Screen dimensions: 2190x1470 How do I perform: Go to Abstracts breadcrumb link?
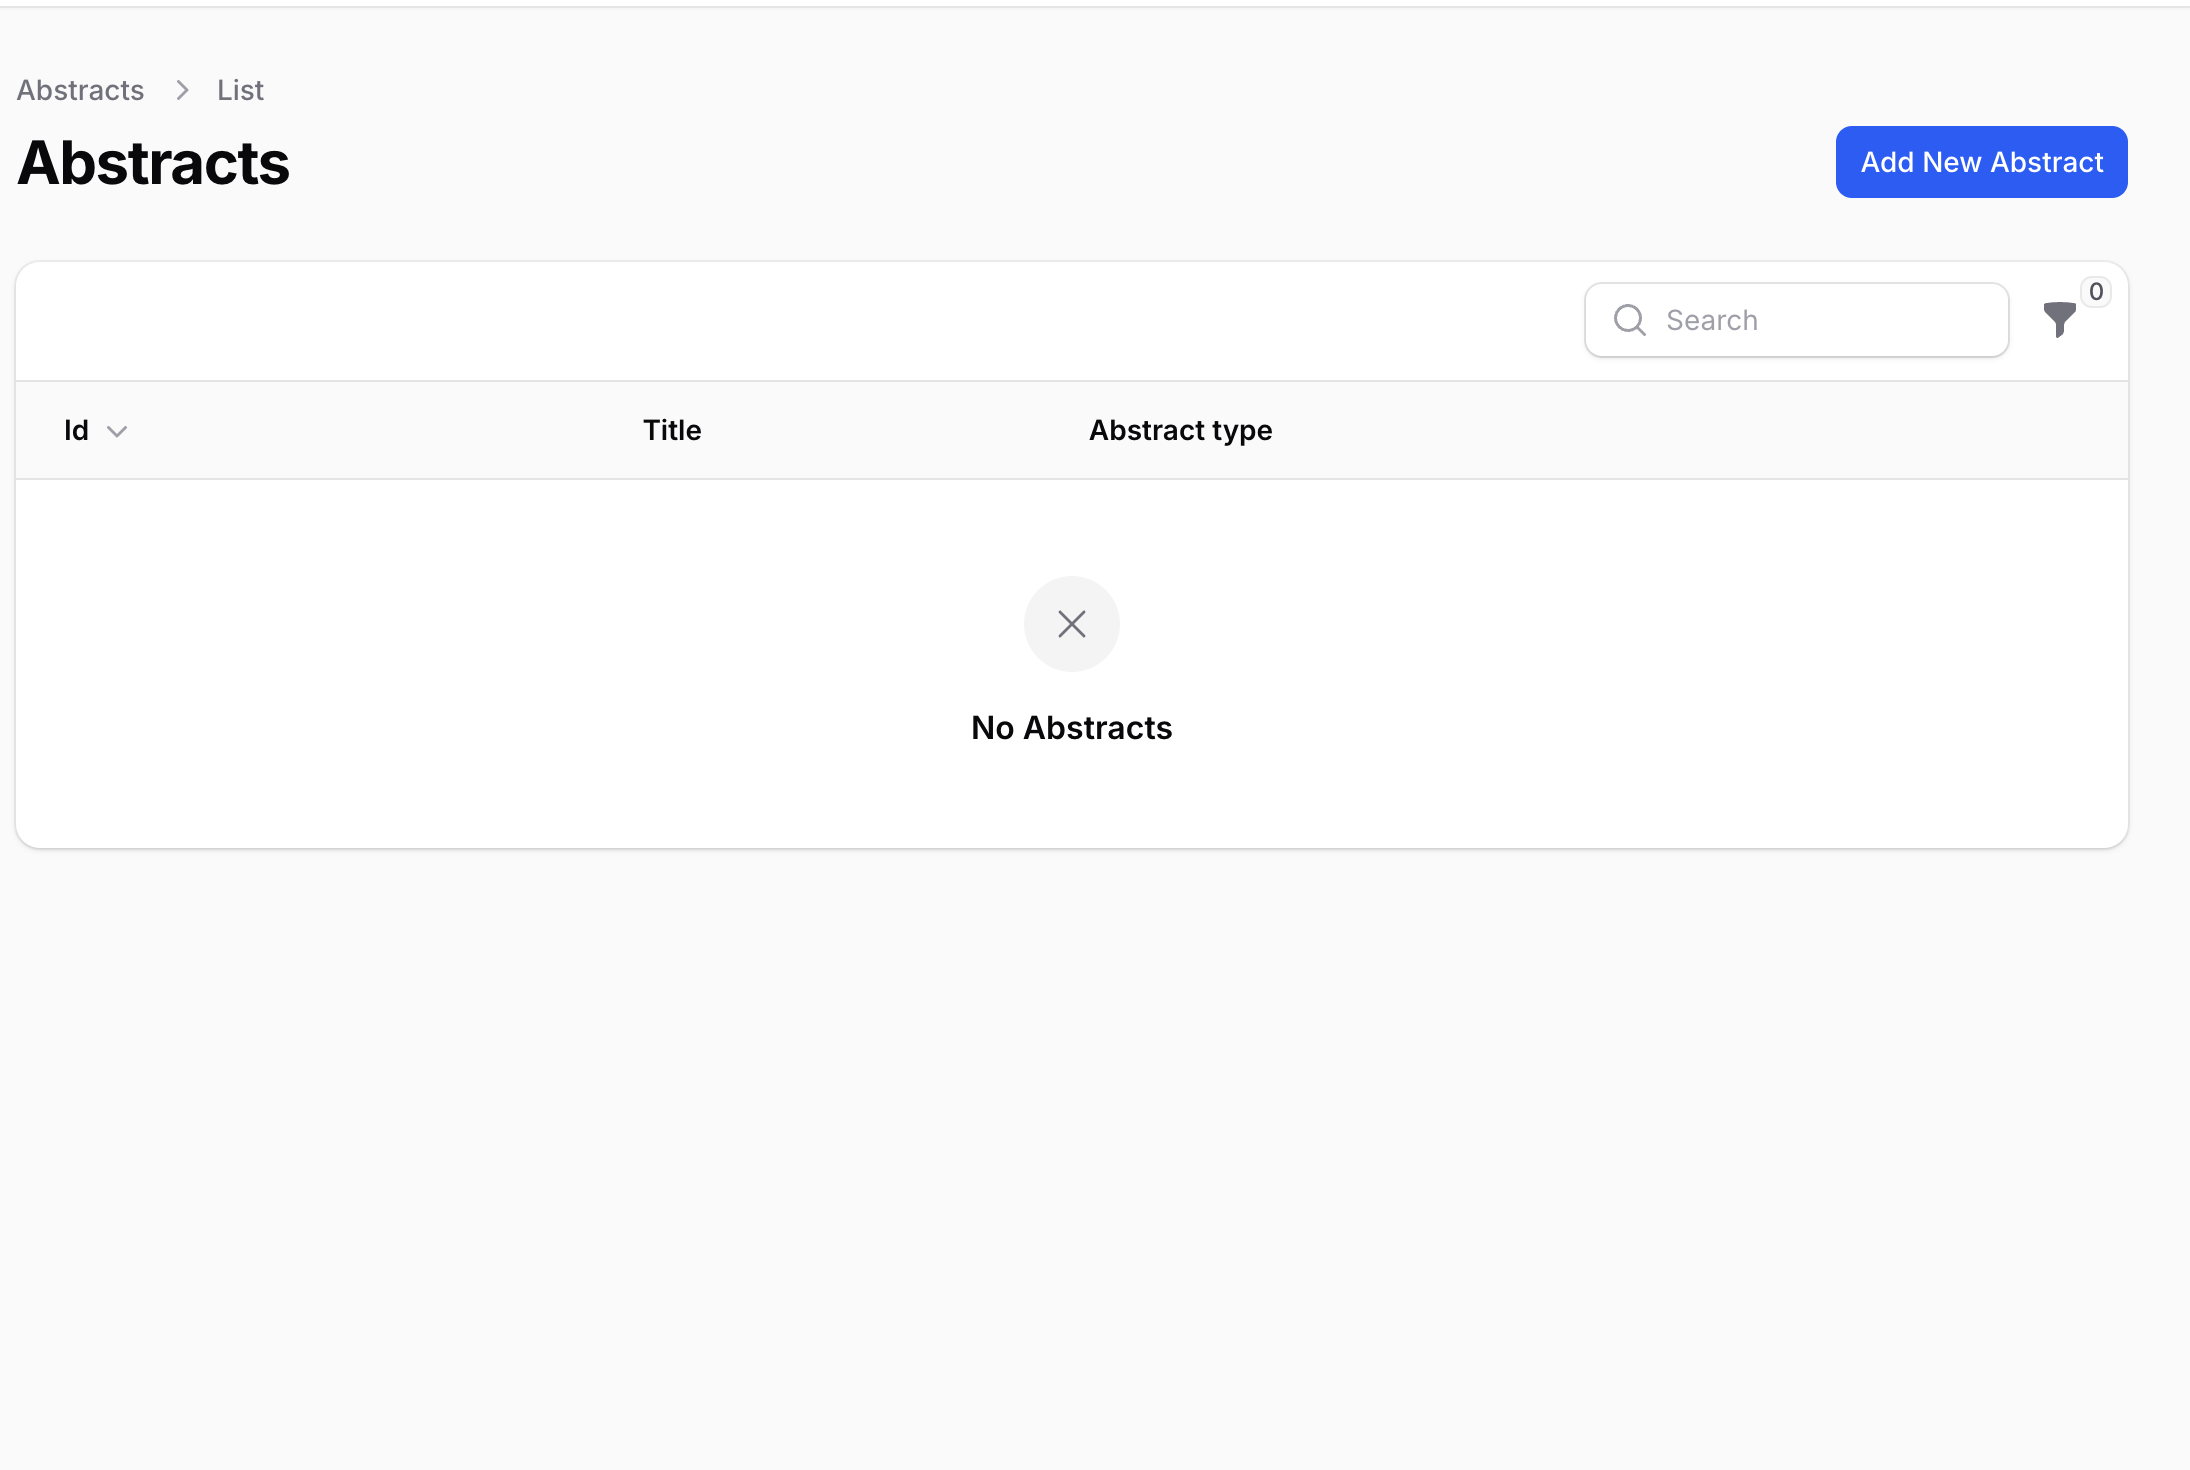[80, 90]
